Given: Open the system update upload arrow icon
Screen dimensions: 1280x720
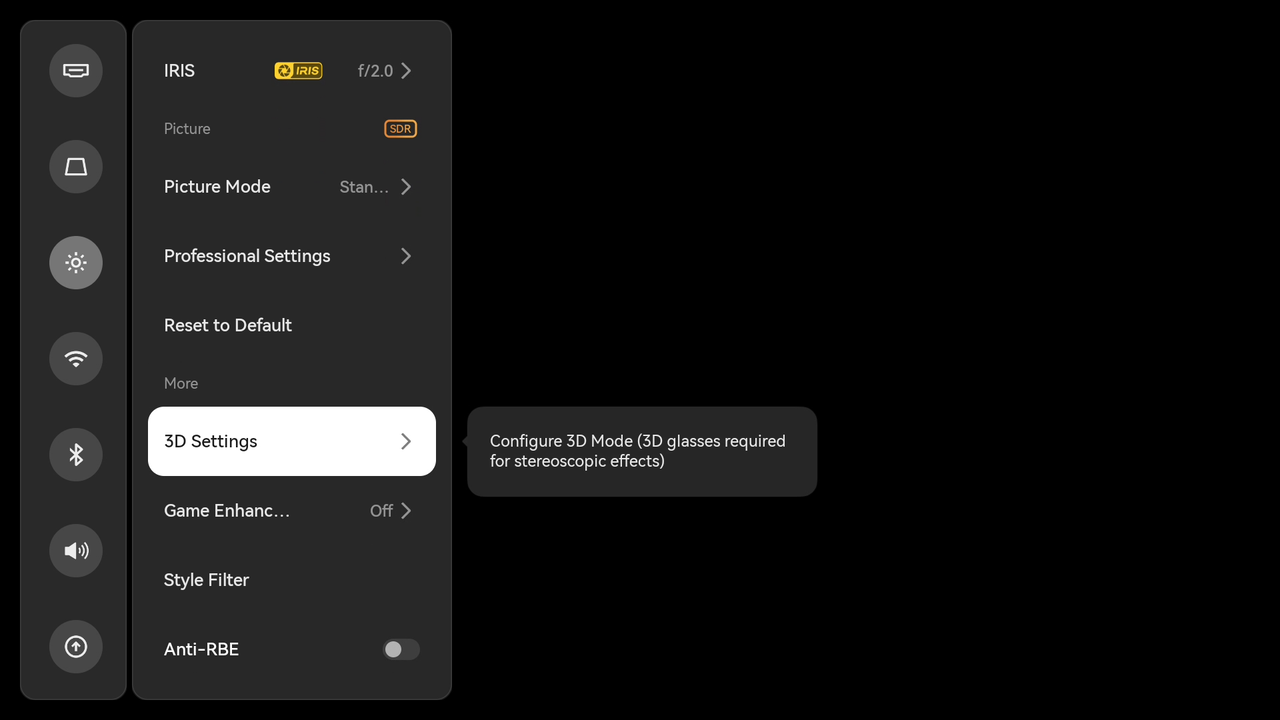Looking at the screenshot, I should coord(76,646).
